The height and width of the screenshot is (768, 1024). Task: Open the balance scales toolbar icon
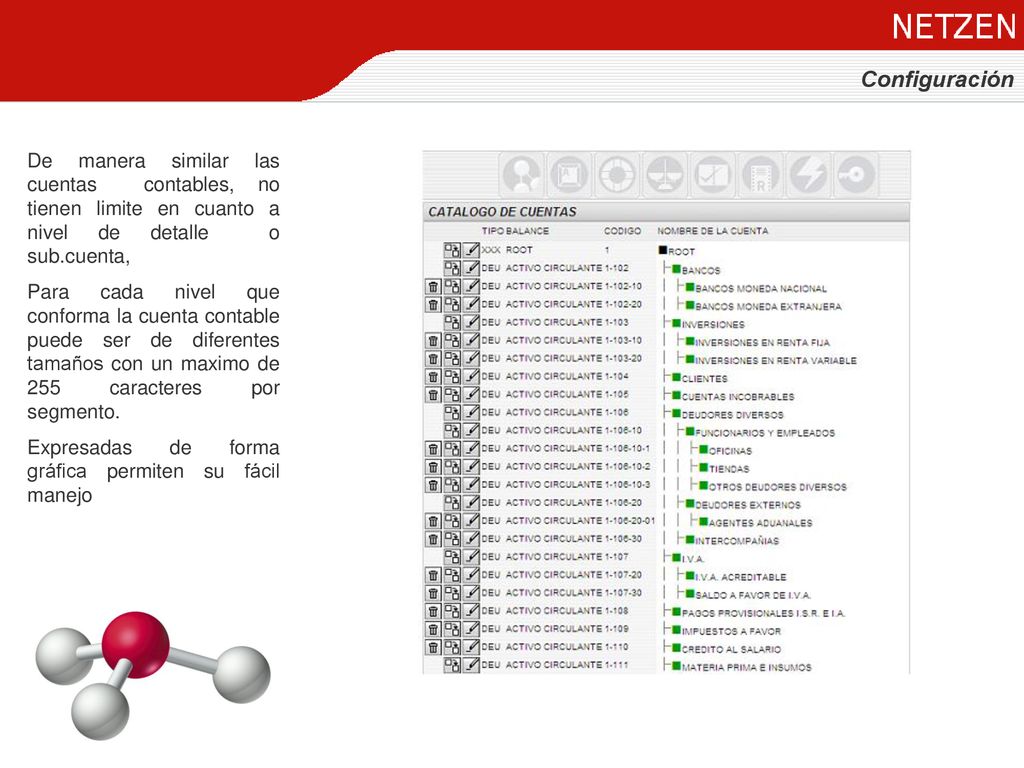[665, 174]
